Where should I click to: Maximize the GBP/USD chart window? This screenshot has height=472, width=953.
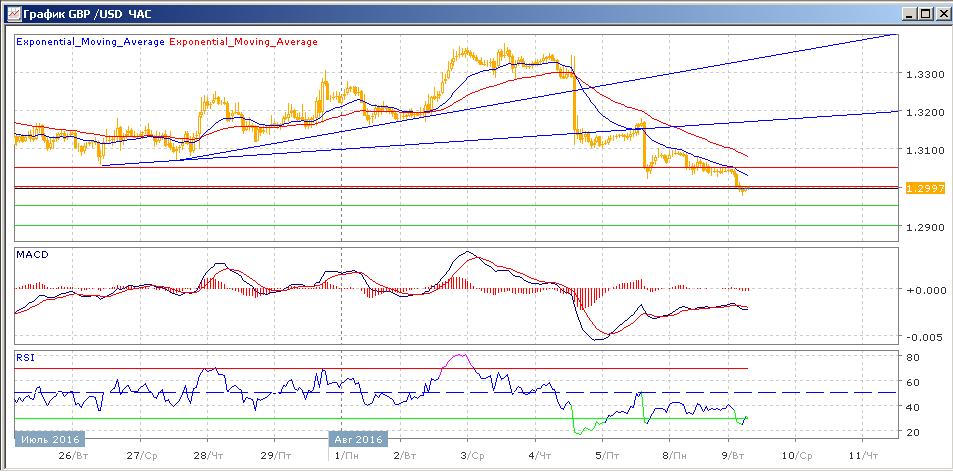(925, 14)
